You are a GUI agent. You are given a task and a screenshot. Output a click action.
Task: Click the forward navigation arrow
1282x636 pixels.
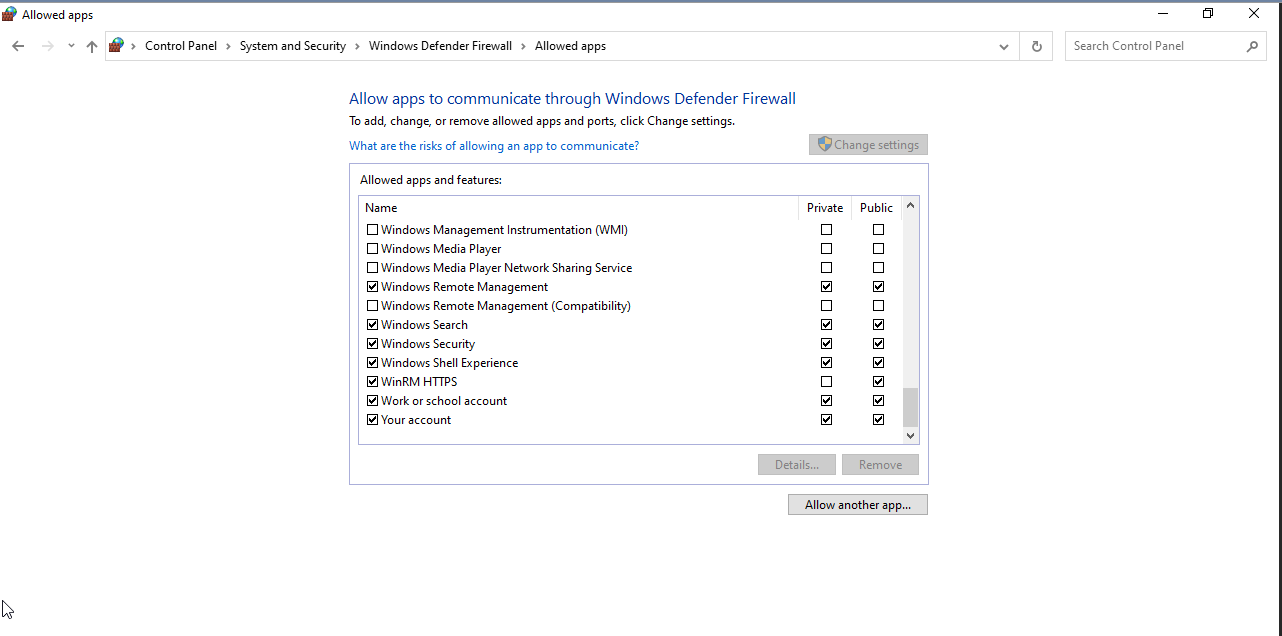(47, 46)
